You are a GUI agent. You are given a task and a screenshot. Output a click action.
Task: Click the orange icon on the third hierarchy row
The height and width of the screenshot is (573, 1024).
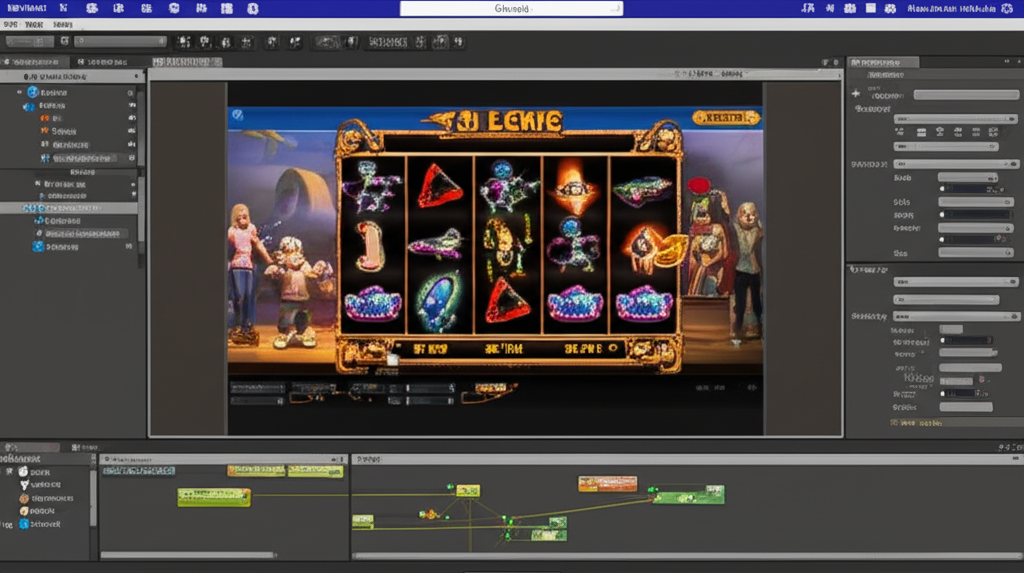pyautogui.click(x=44, y=118)
